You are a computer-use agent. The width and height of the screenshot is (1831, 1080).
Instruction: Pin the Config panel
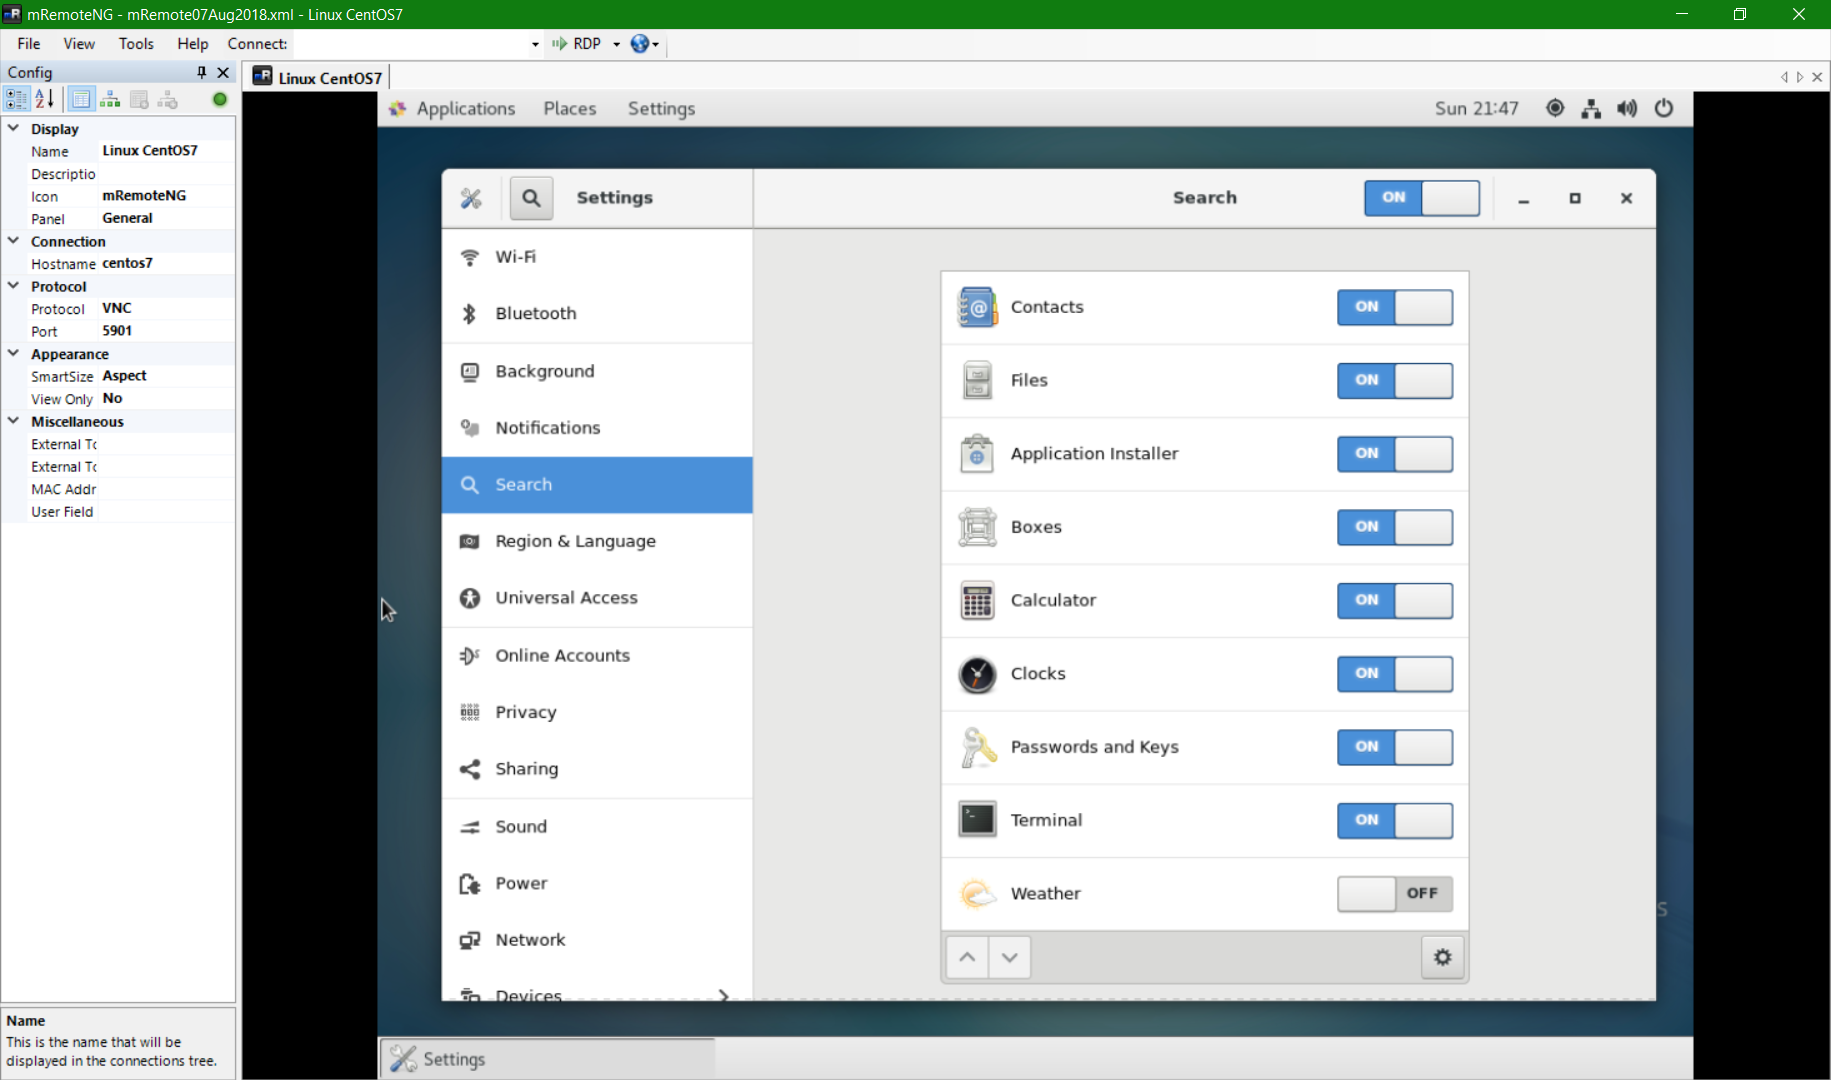click(x=202, y=72)
